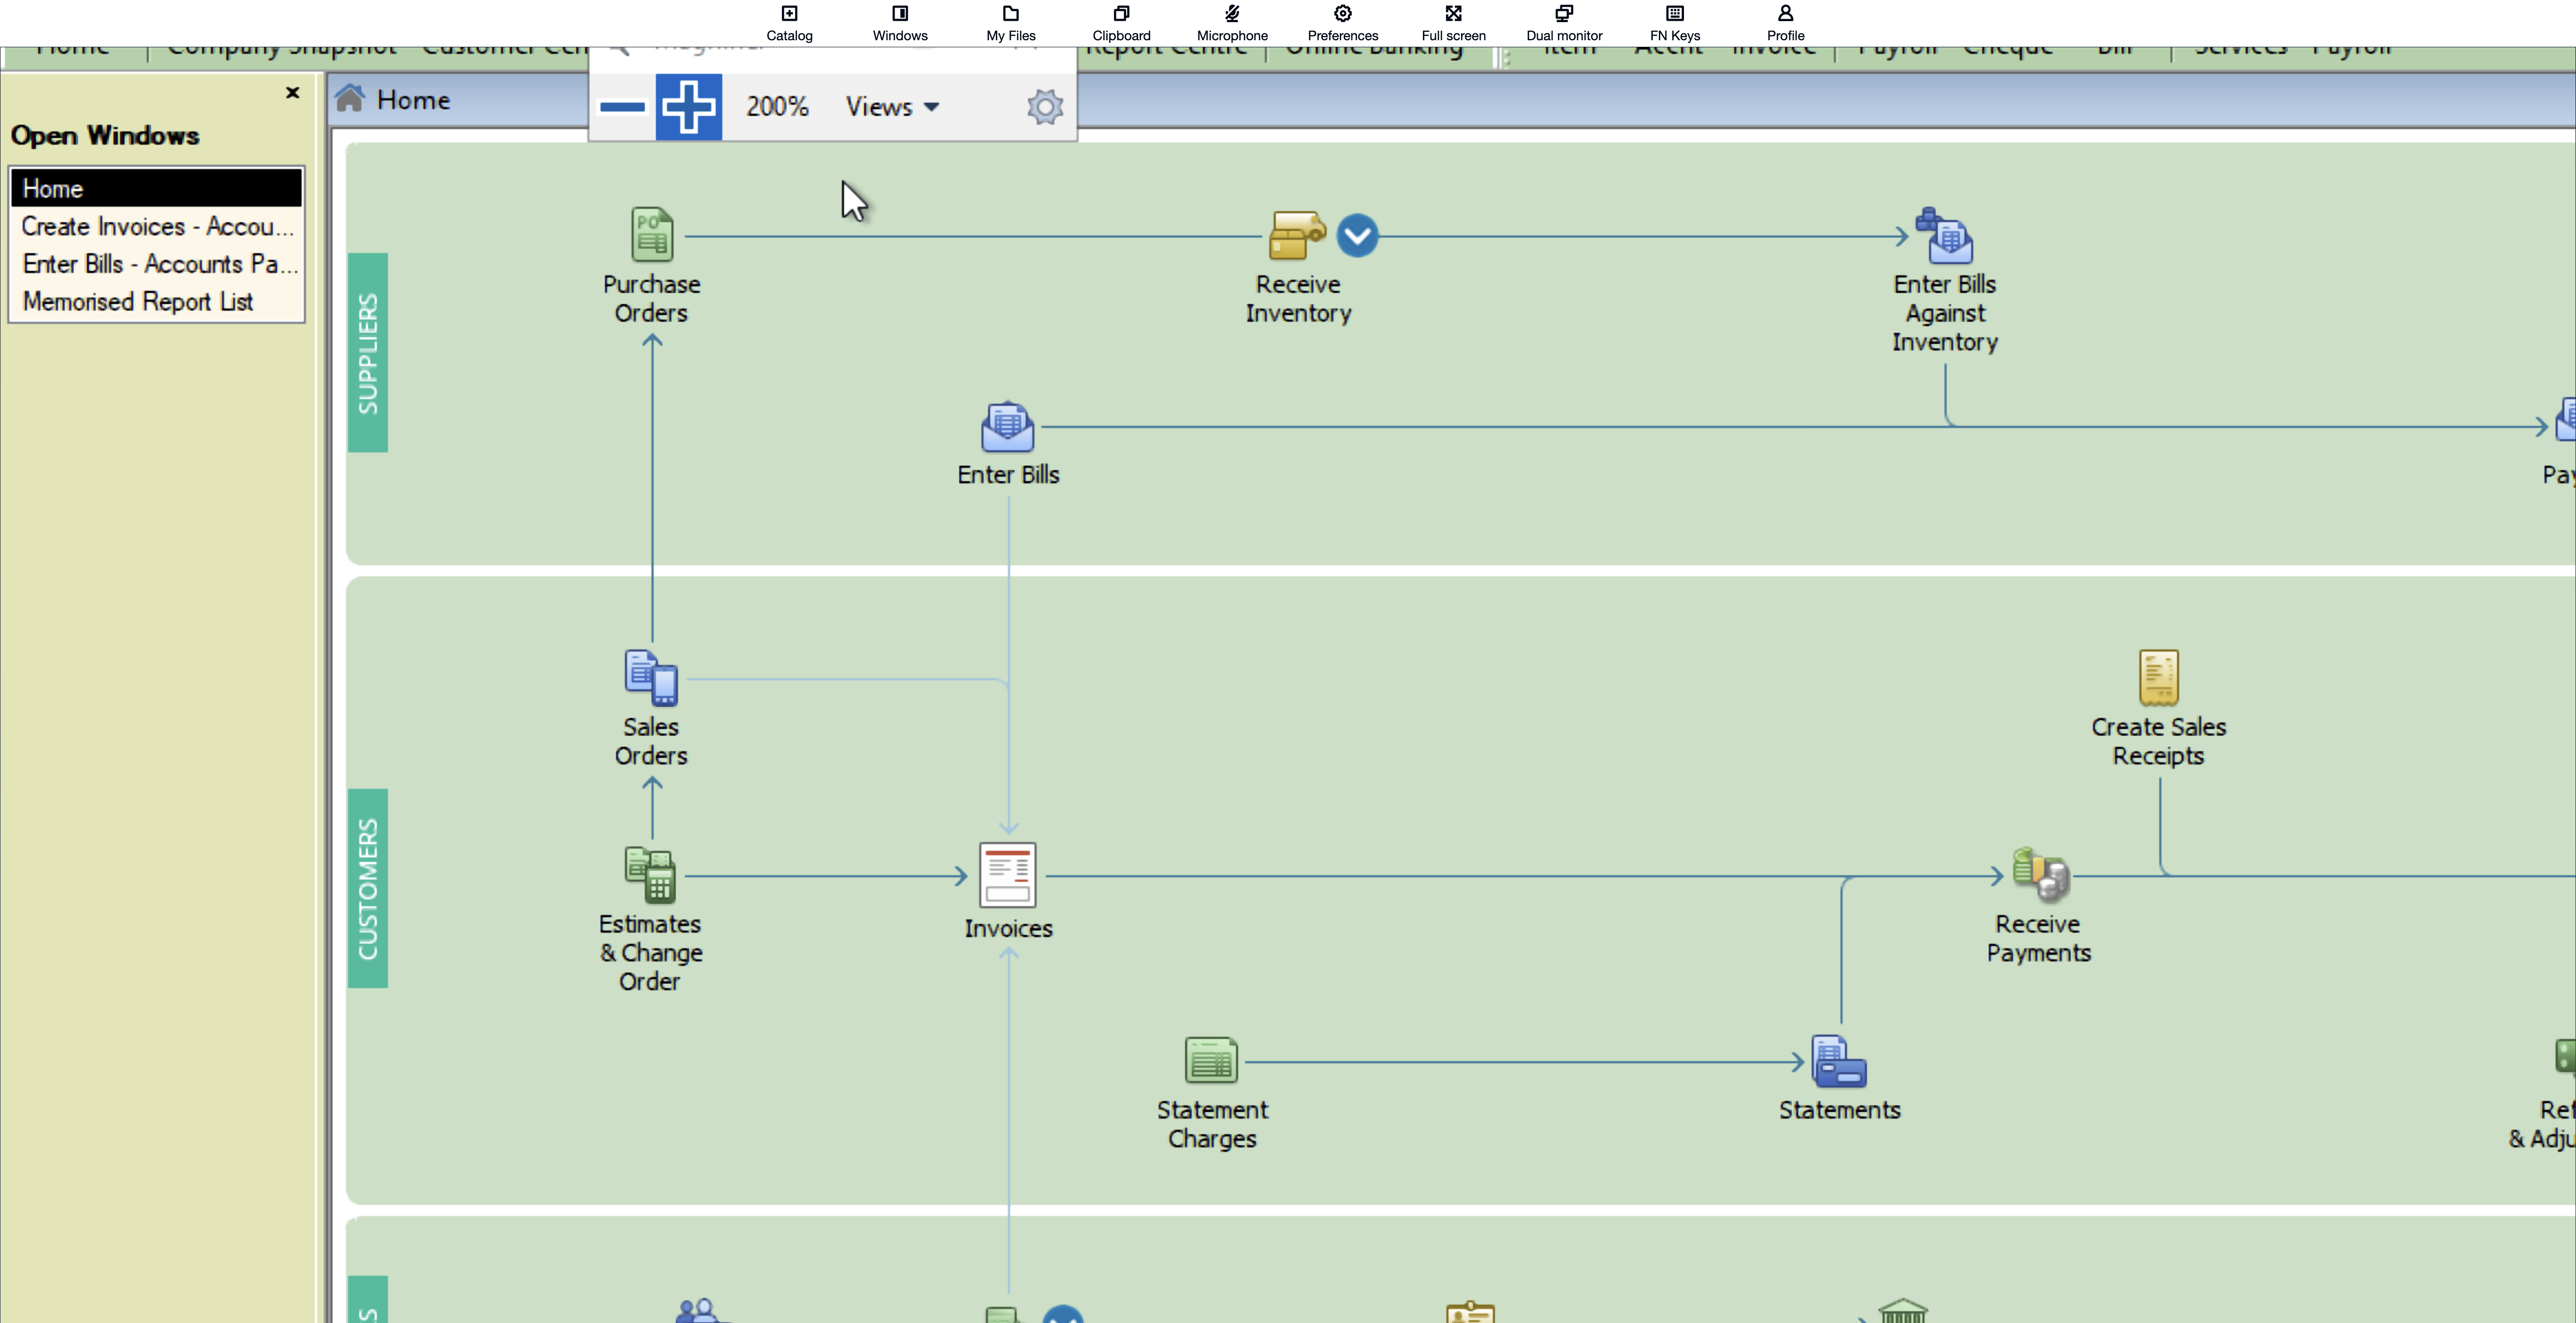This screenshot has height=1323, width=2576.
Task: Click the 200% zoom level text
Action: (x=777, y=106)
